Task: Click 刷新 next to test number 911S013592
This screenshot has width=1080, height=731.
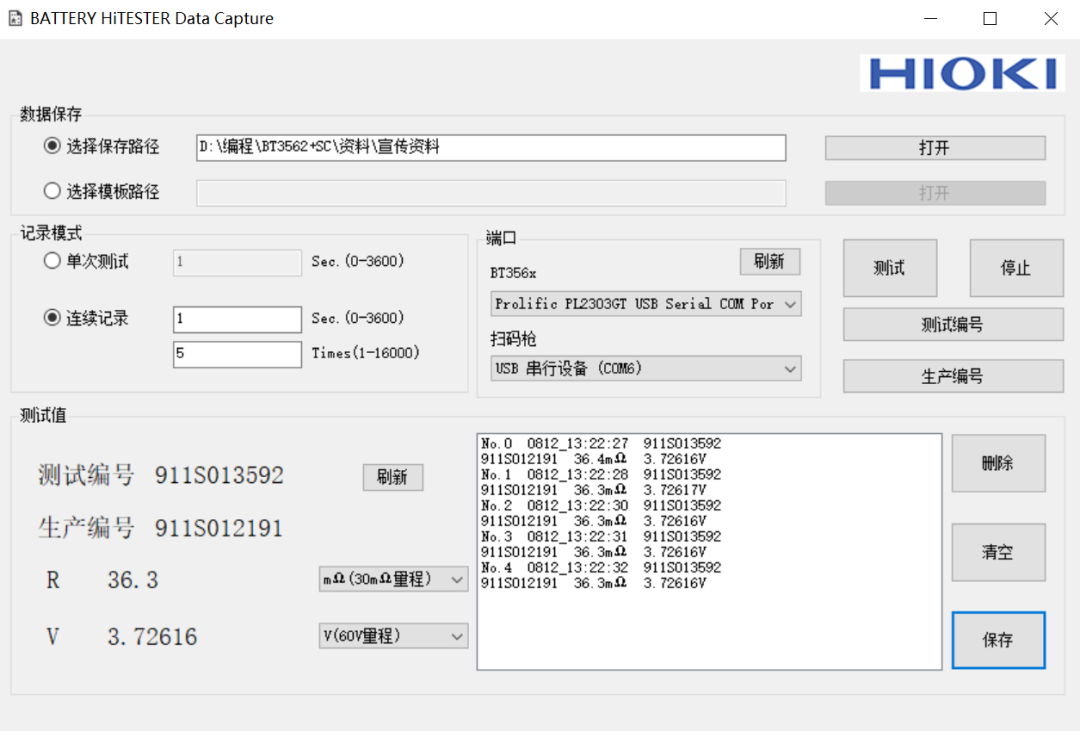Action: [x=392, y=478]
